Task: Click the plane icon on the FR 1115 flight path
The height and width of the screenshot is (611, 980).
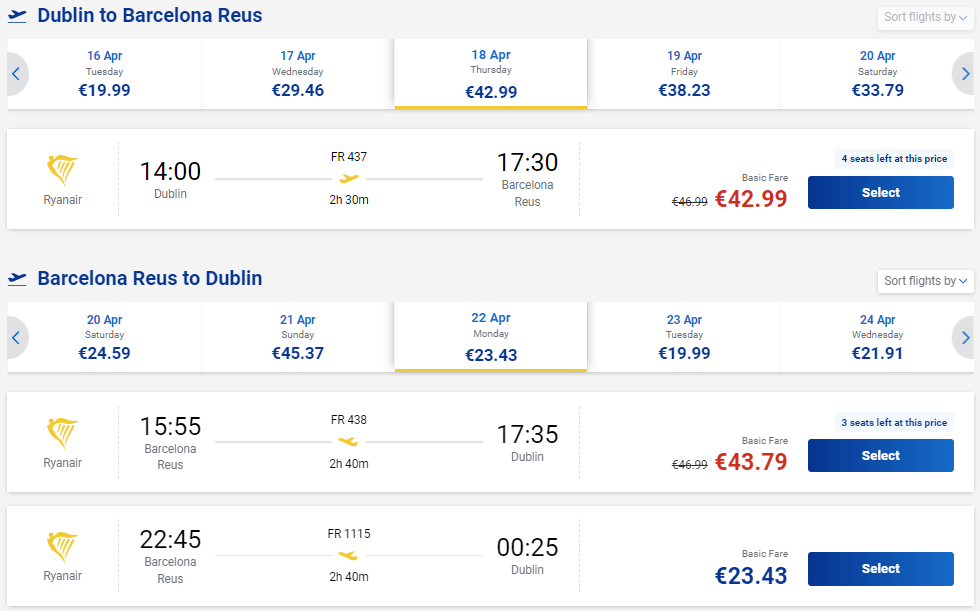Action: (347, 557)
